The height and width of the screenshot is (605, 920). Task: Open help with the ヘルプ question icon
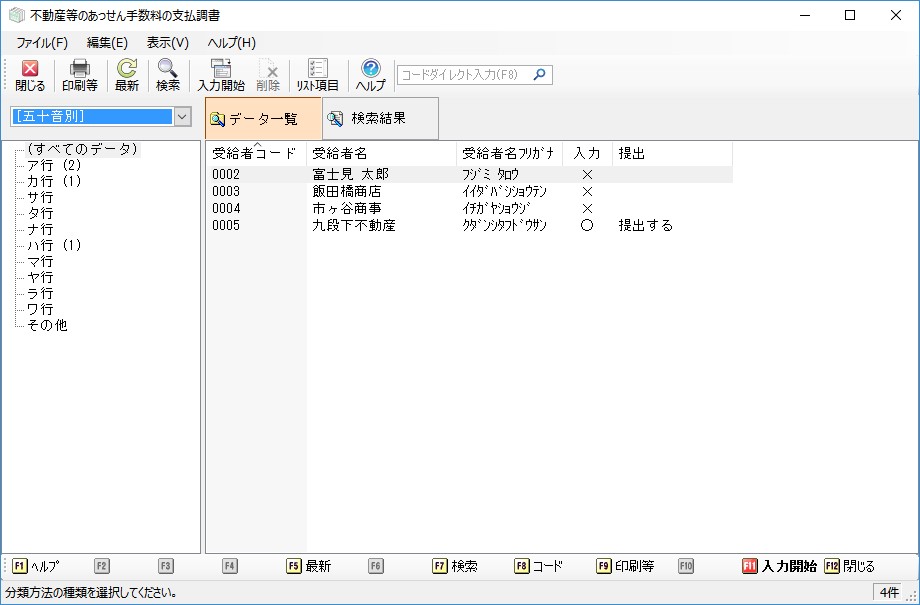[371, 75]
